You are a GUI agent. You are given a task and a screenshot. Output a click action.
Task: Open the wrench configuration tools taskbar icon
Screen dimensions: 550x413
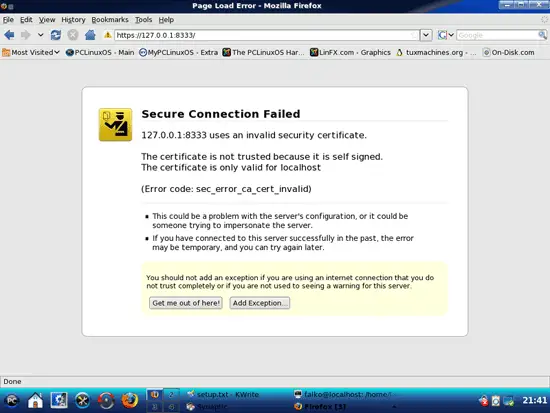[x=82, y=400]
